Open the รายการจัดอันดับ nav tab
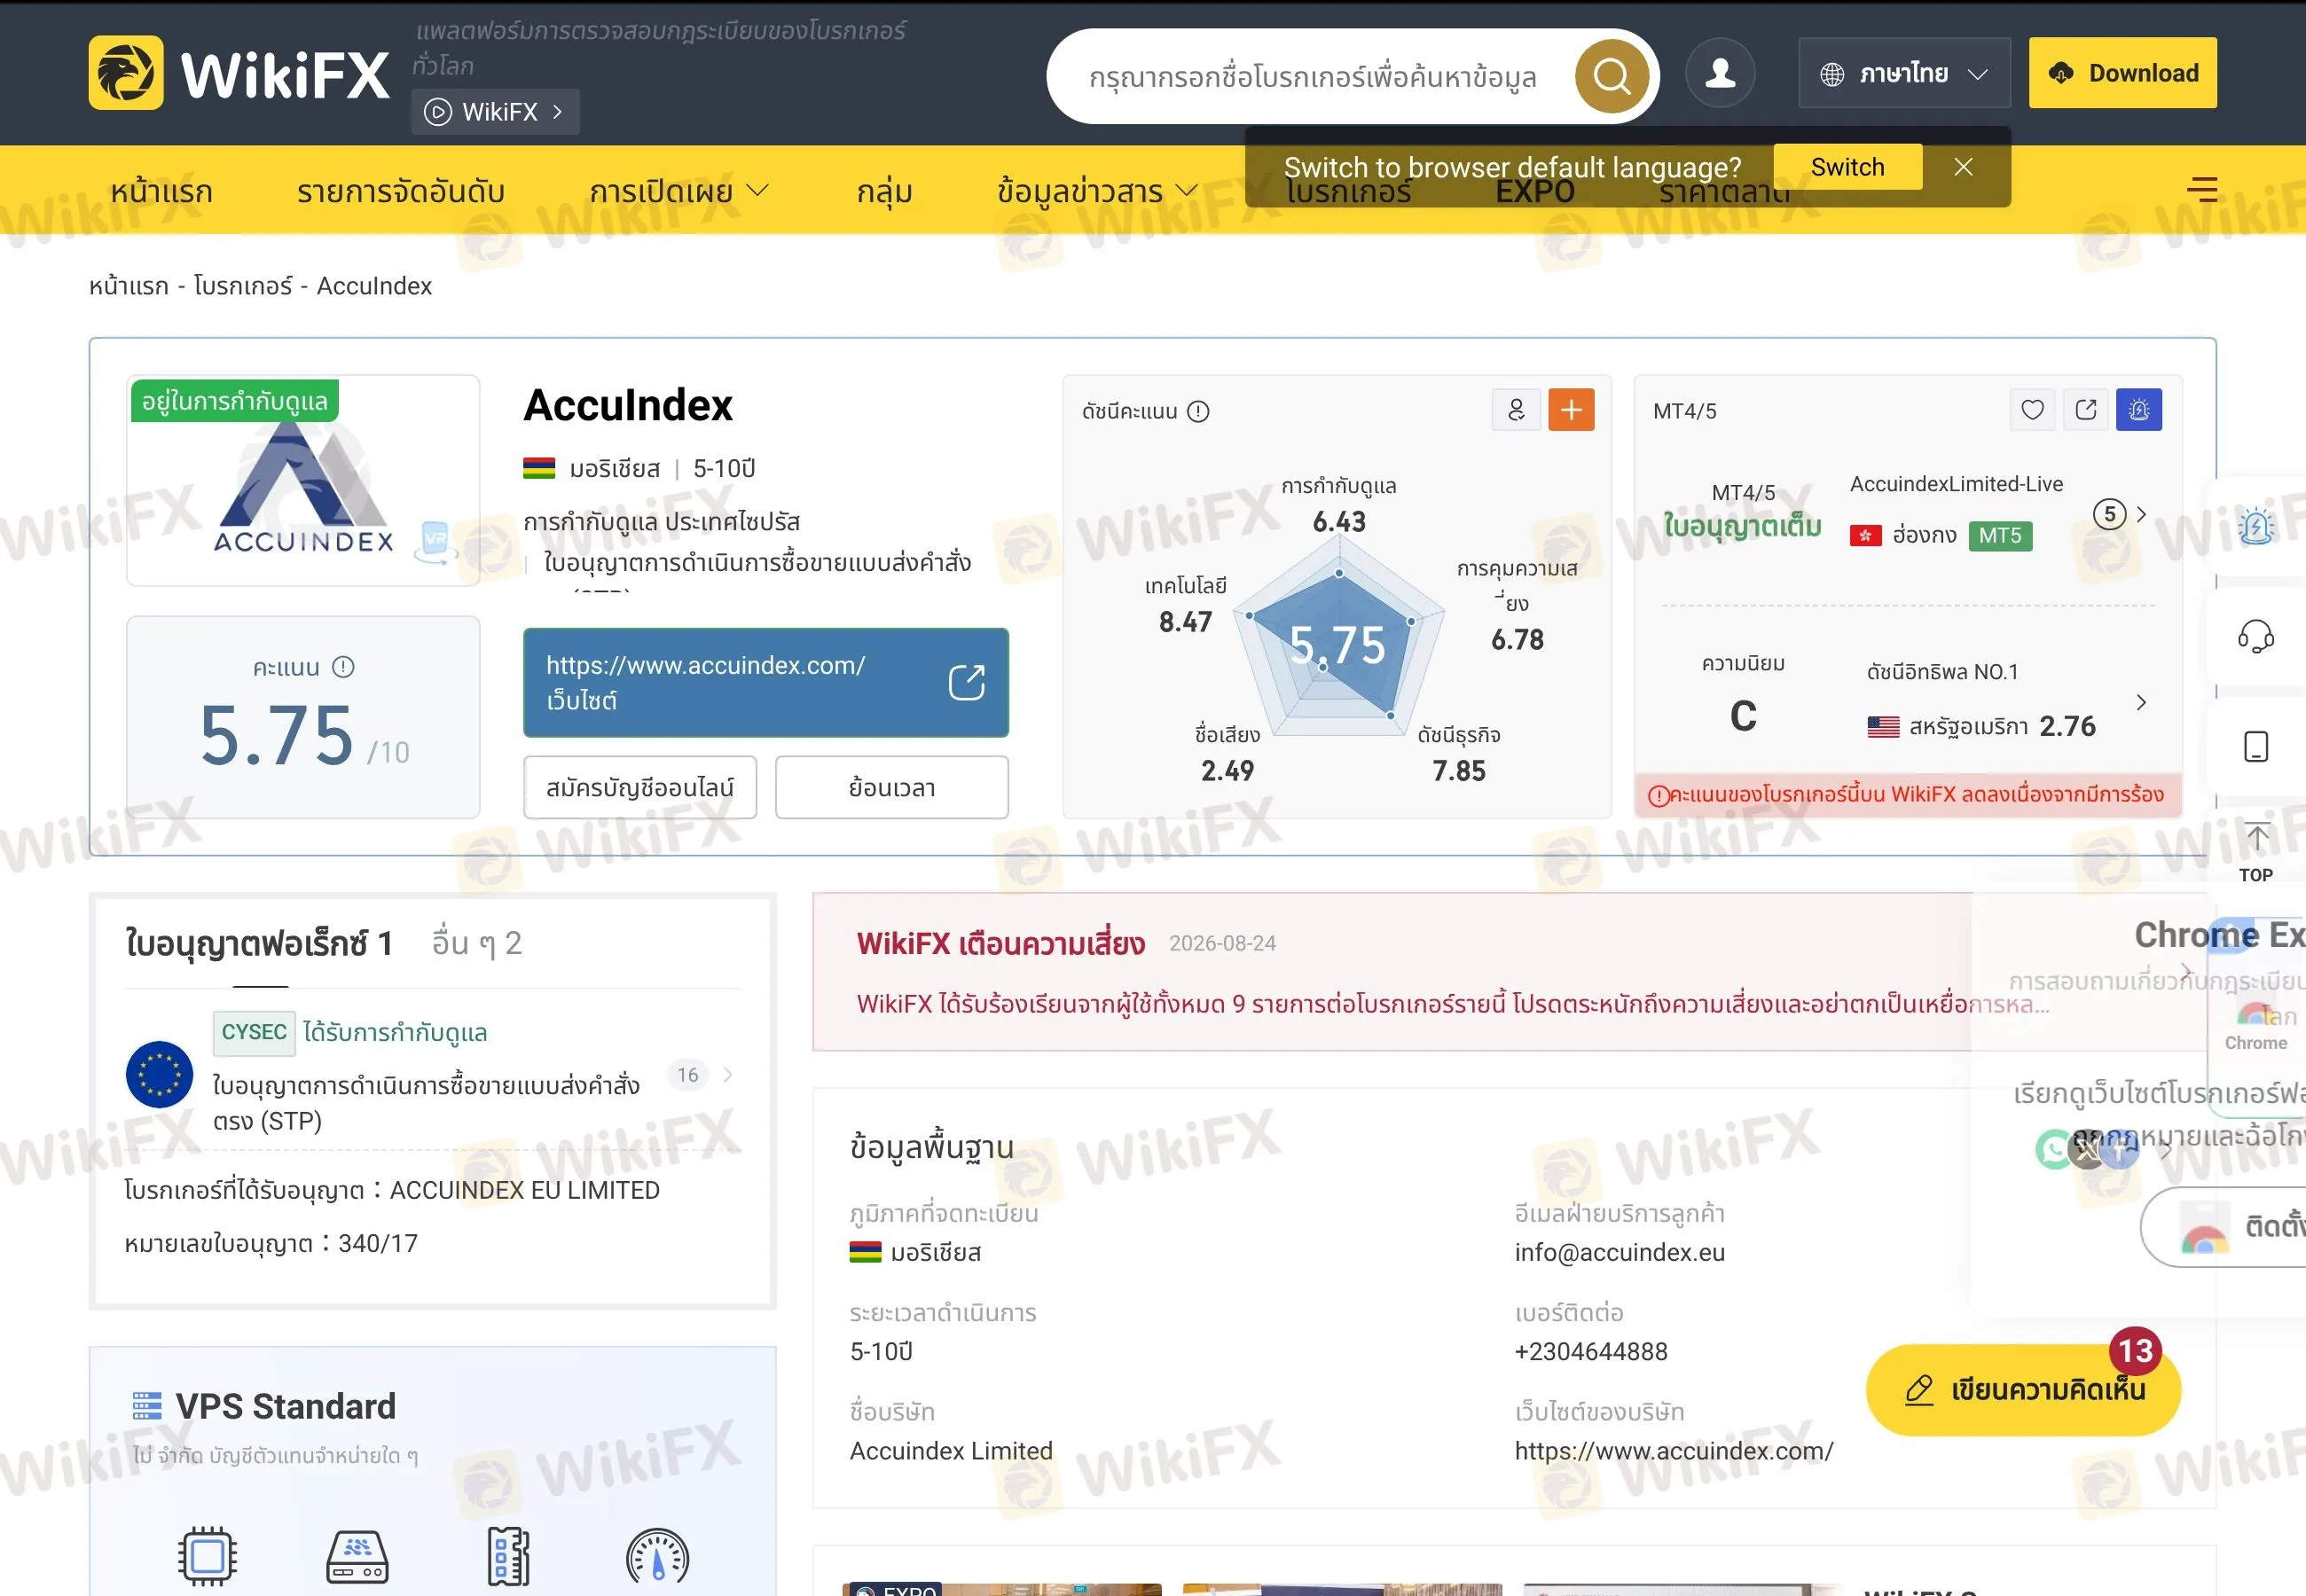Viewport: 2306px width, 1596px height. (x=400, y=191)
